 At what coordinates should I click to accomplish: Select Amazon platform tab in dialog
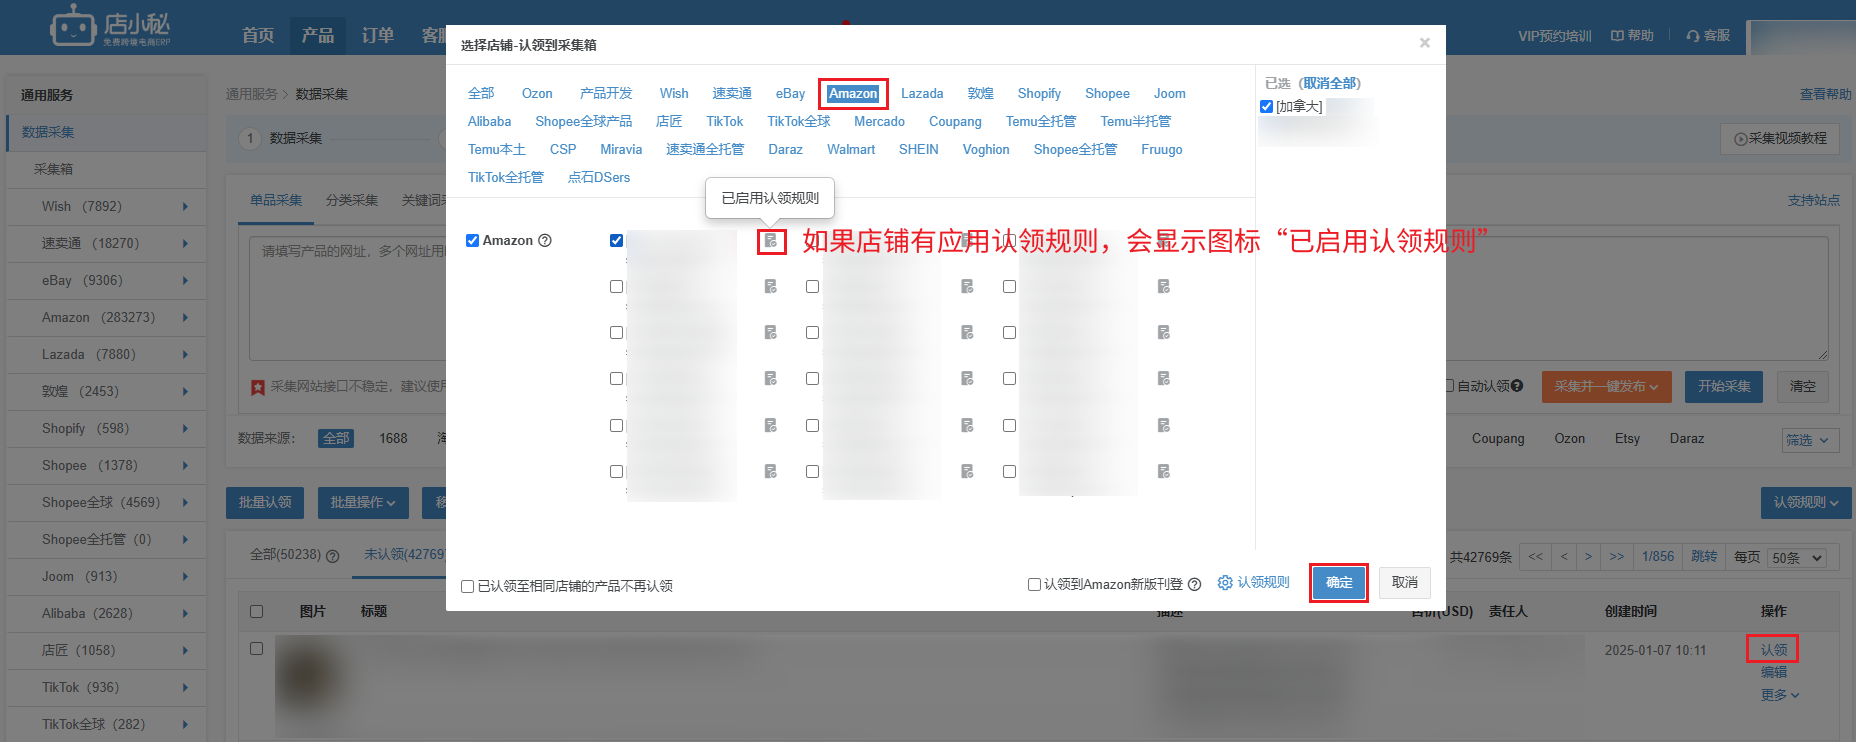tap(853, 94)
